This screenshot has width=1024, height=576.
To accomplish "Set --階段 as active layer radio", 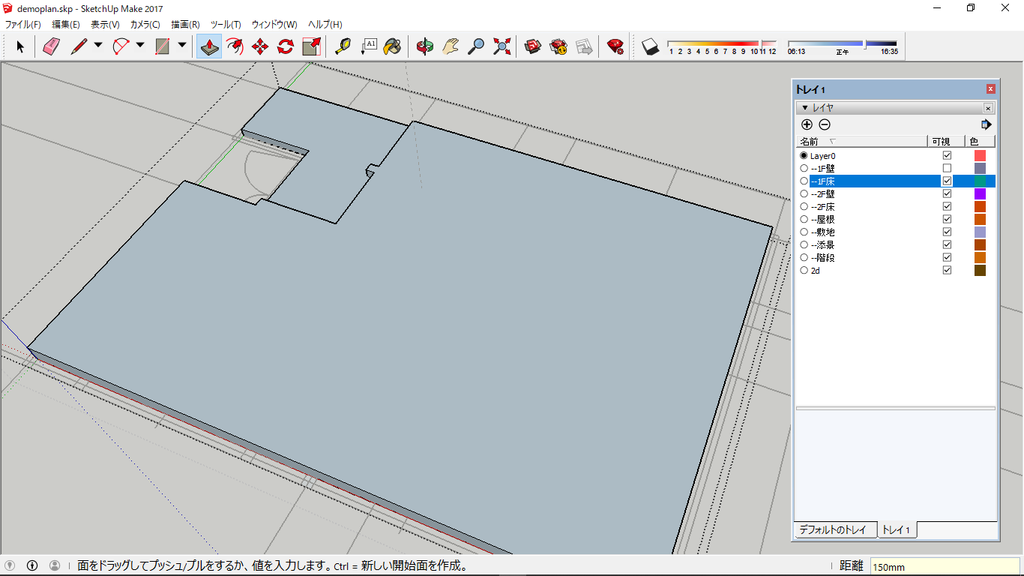I will coord(804,257).
